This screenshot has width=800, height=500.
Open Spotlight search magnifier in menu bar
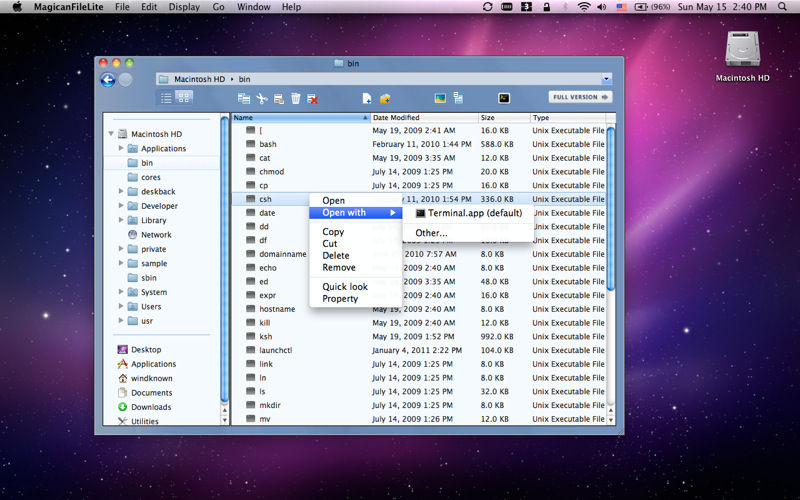(x=782, y=7)
